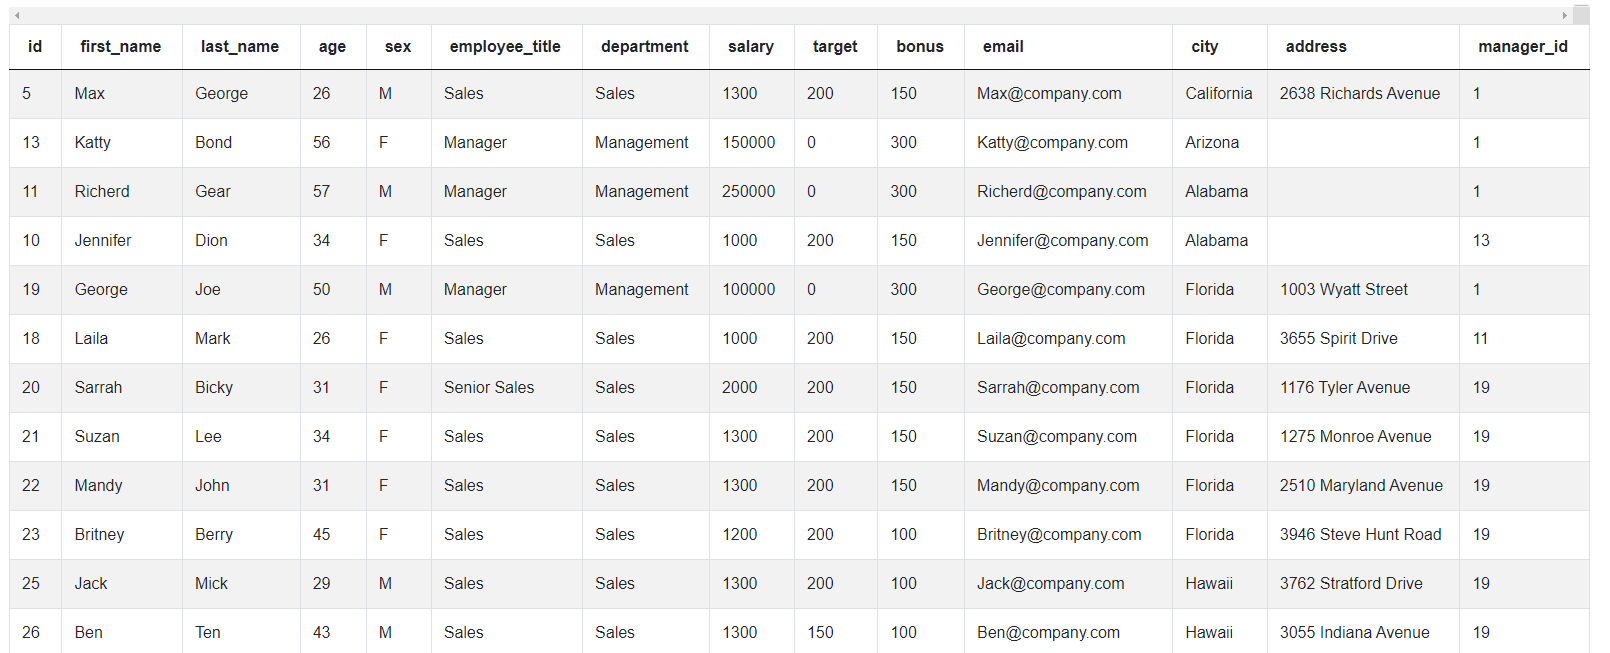Image resolution: width=1610 pixels, height=653 pixels.
Task: Select address 1275 Monroe Avenue
Action: click(1363, 437)
